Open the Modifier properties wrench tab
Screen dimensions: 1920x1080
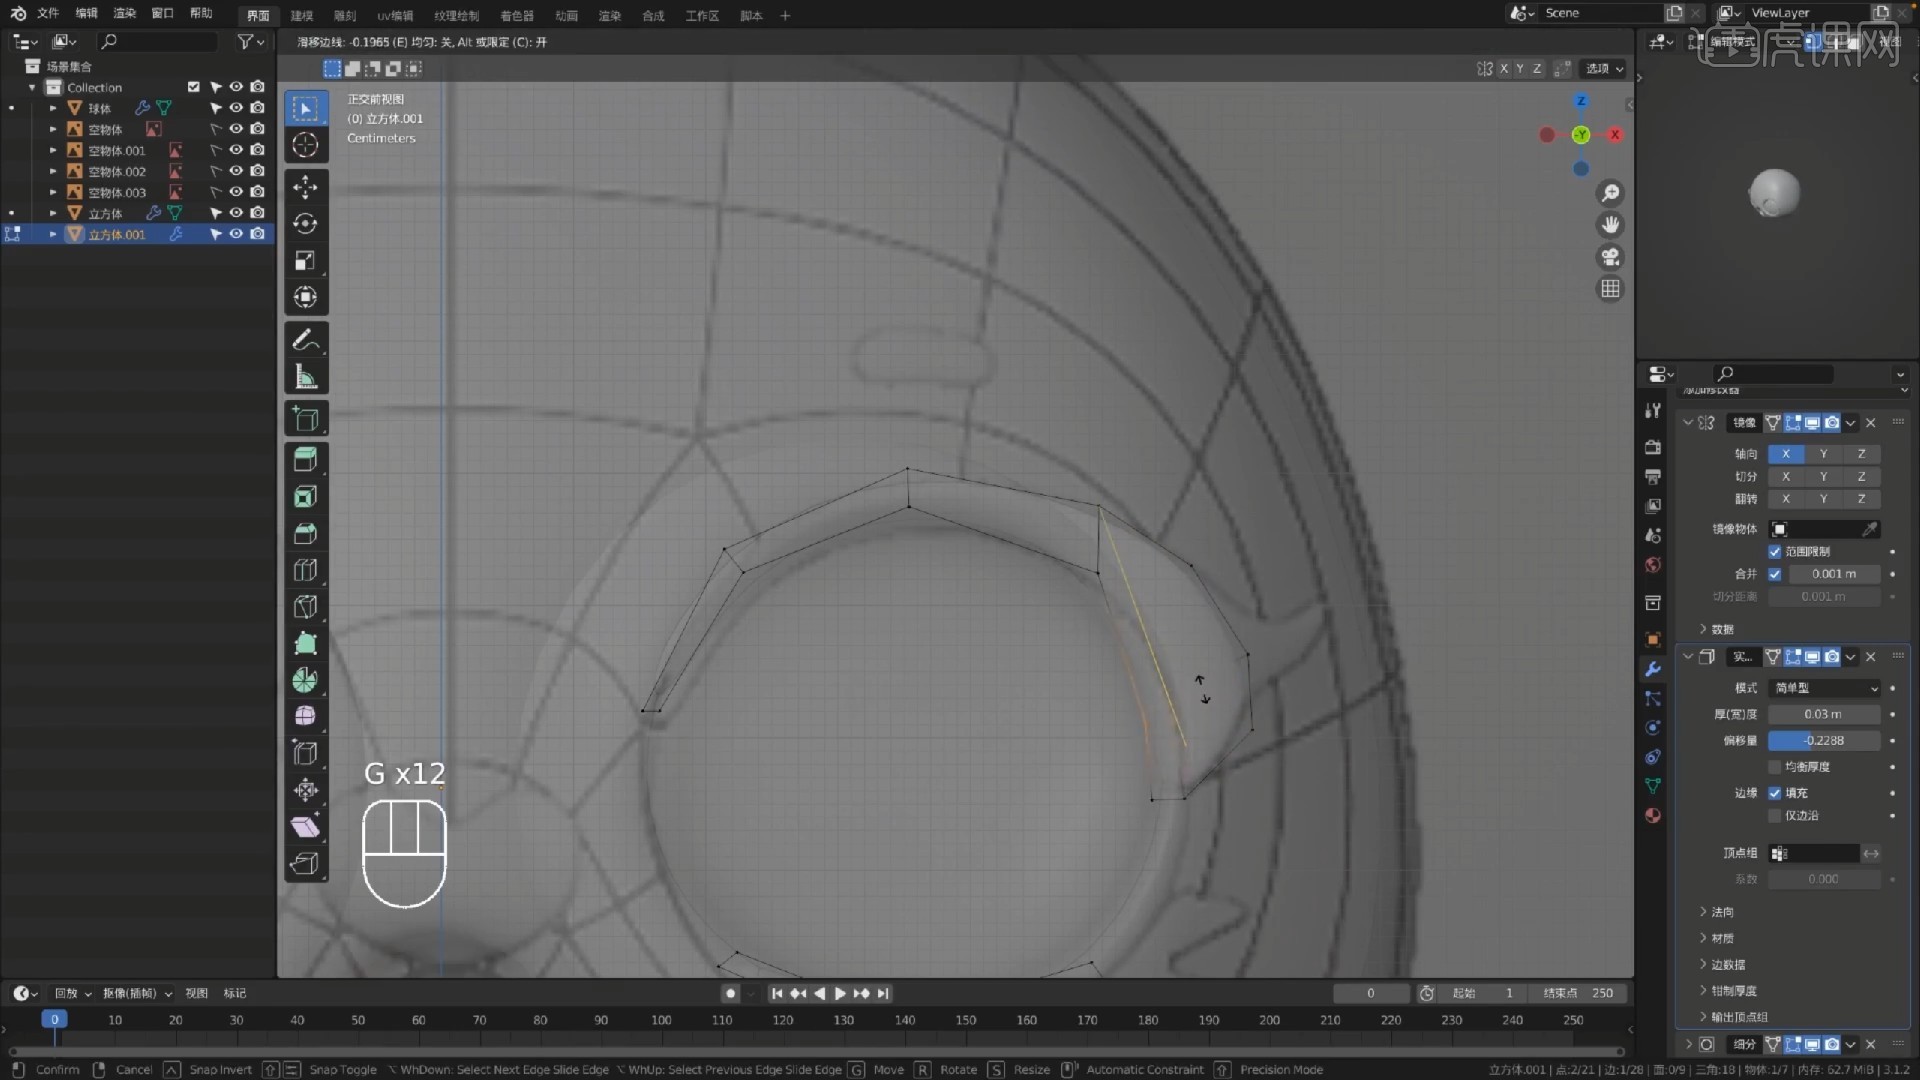pos(1653,669)
